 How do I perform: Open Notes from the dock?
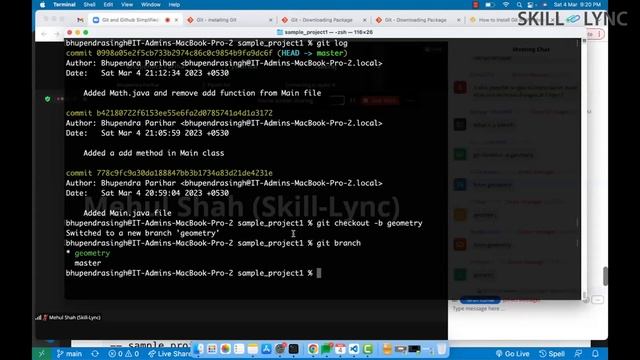(253, 349)
